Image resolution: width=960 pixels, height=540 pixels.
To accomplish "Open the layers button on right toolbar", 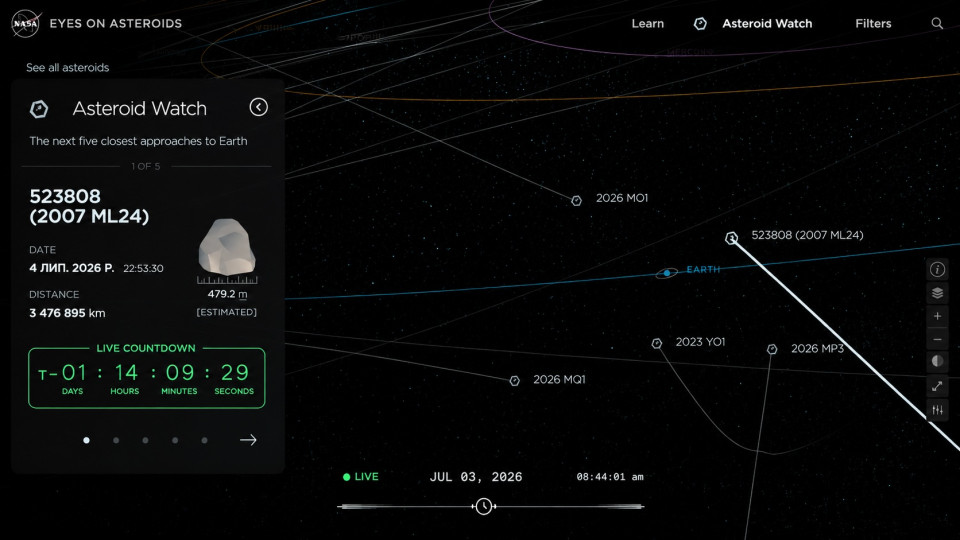I will point(937,293).
